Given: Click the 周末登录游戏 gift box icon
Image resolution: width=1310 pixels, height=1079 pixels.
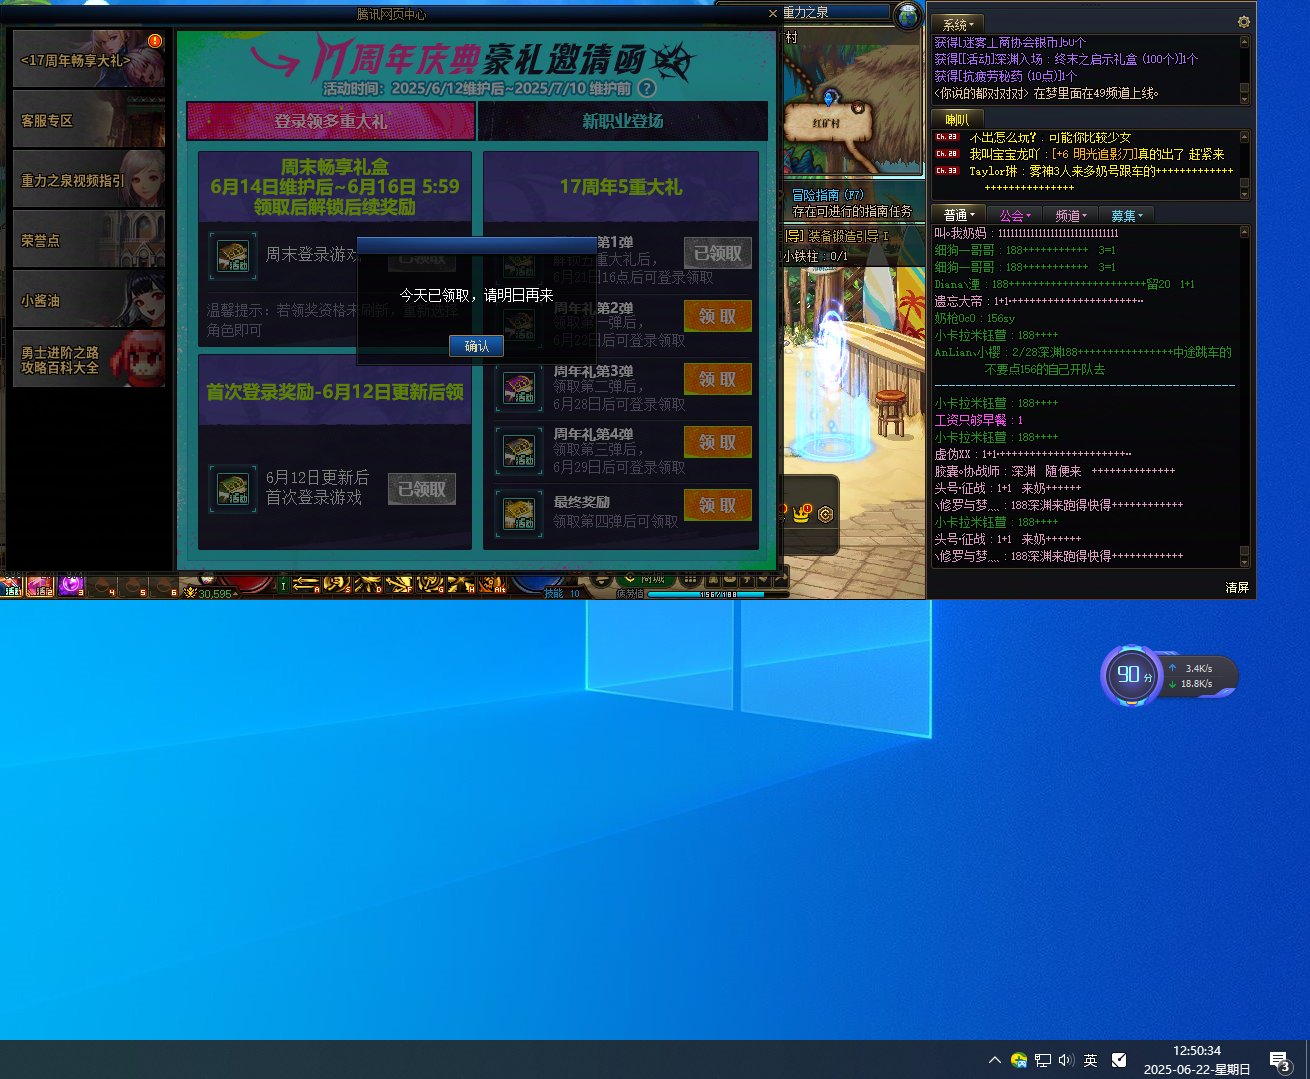Looking at the screenshot, I should 233,256.
